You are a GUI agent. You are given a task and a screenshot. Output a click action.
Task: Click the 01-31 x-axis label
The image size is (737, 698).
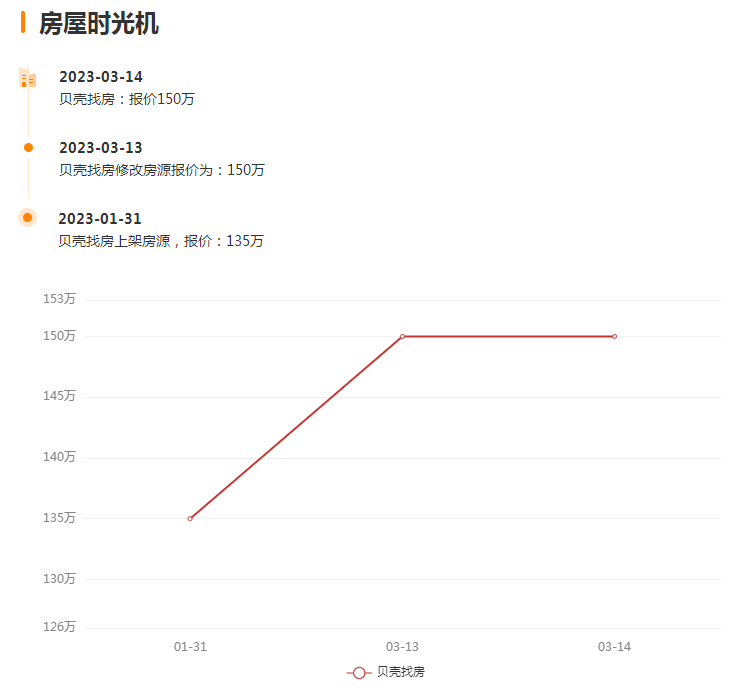click(x=190, y=647)
